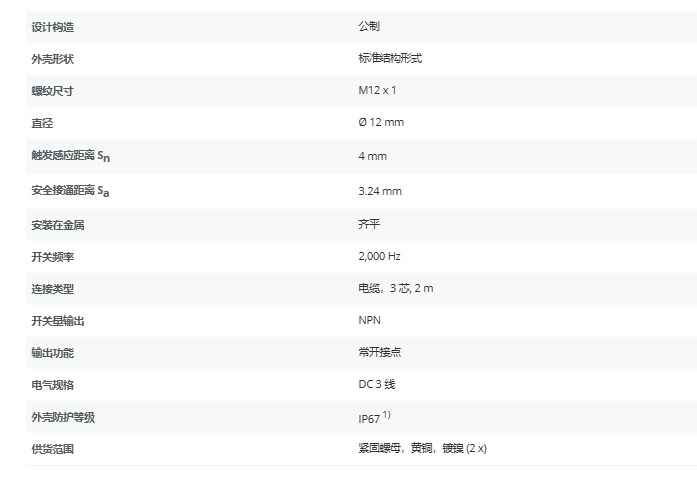Screen dimensions: 697x479
Task: Click the M12 x 1 value
Action: (378, 91)
